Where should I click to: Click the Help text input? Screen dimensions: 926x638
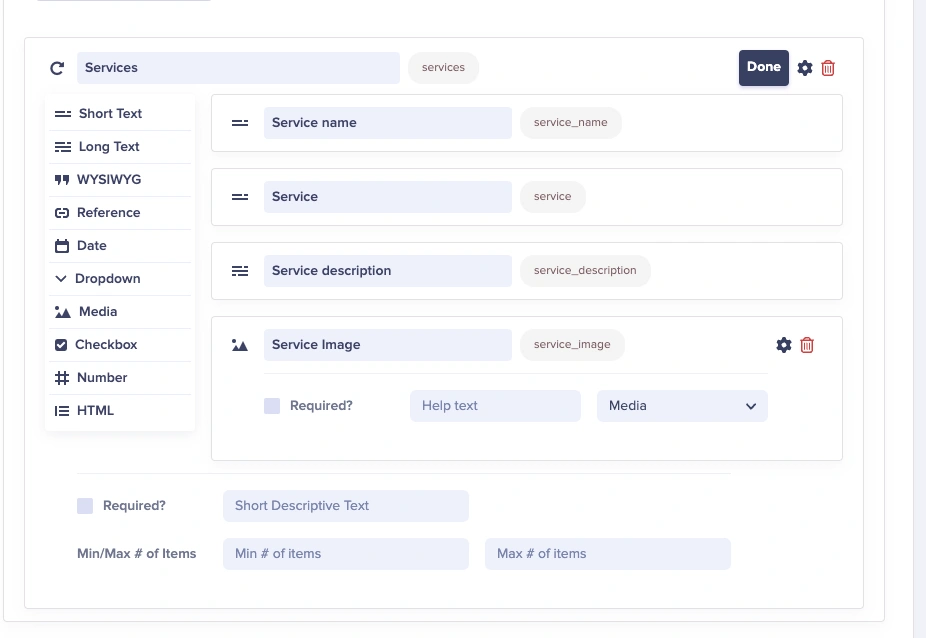tap(495, 406)
